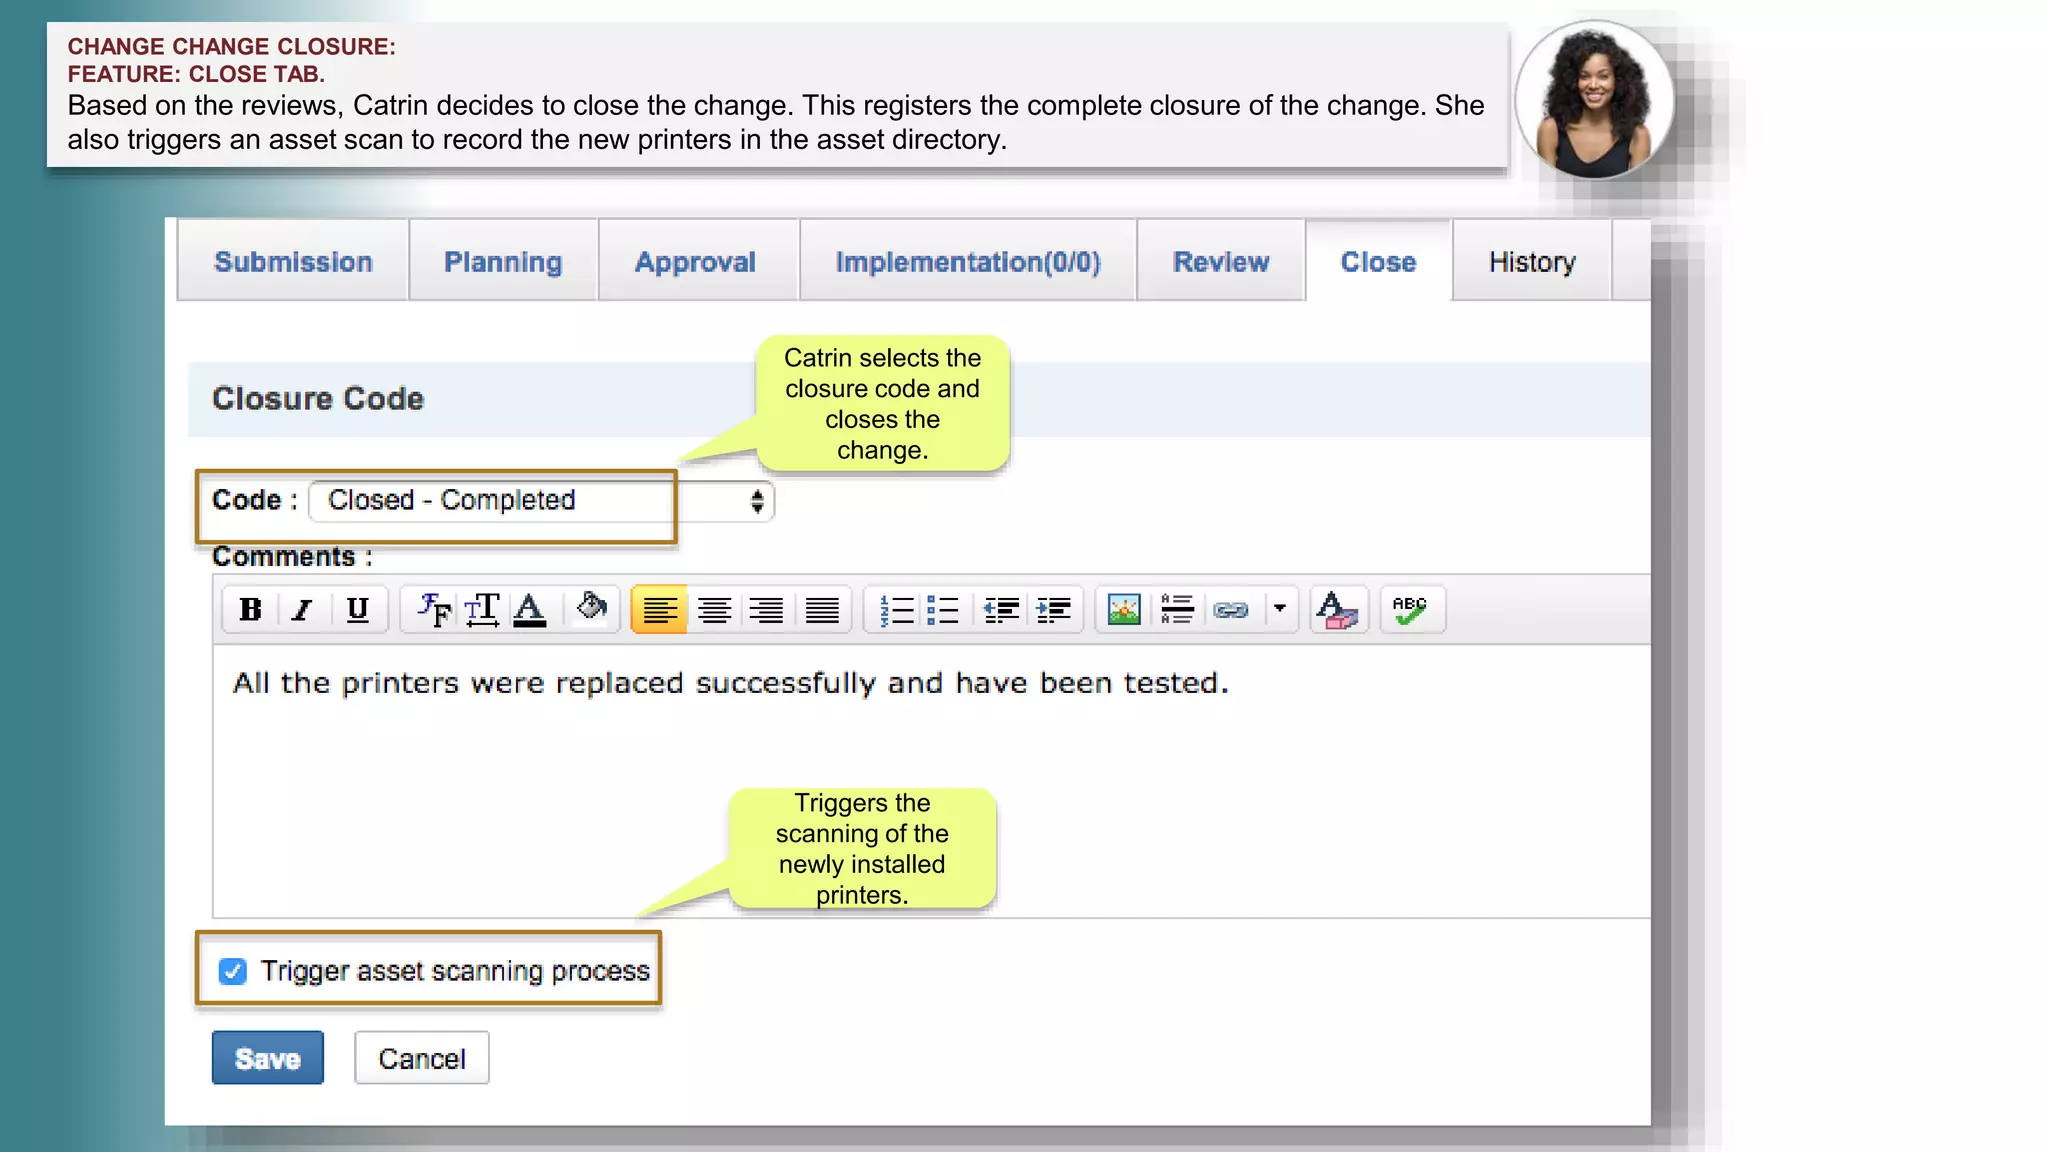Insert a bulleted list
The image size is (2048, 1152).
point(943,609)
